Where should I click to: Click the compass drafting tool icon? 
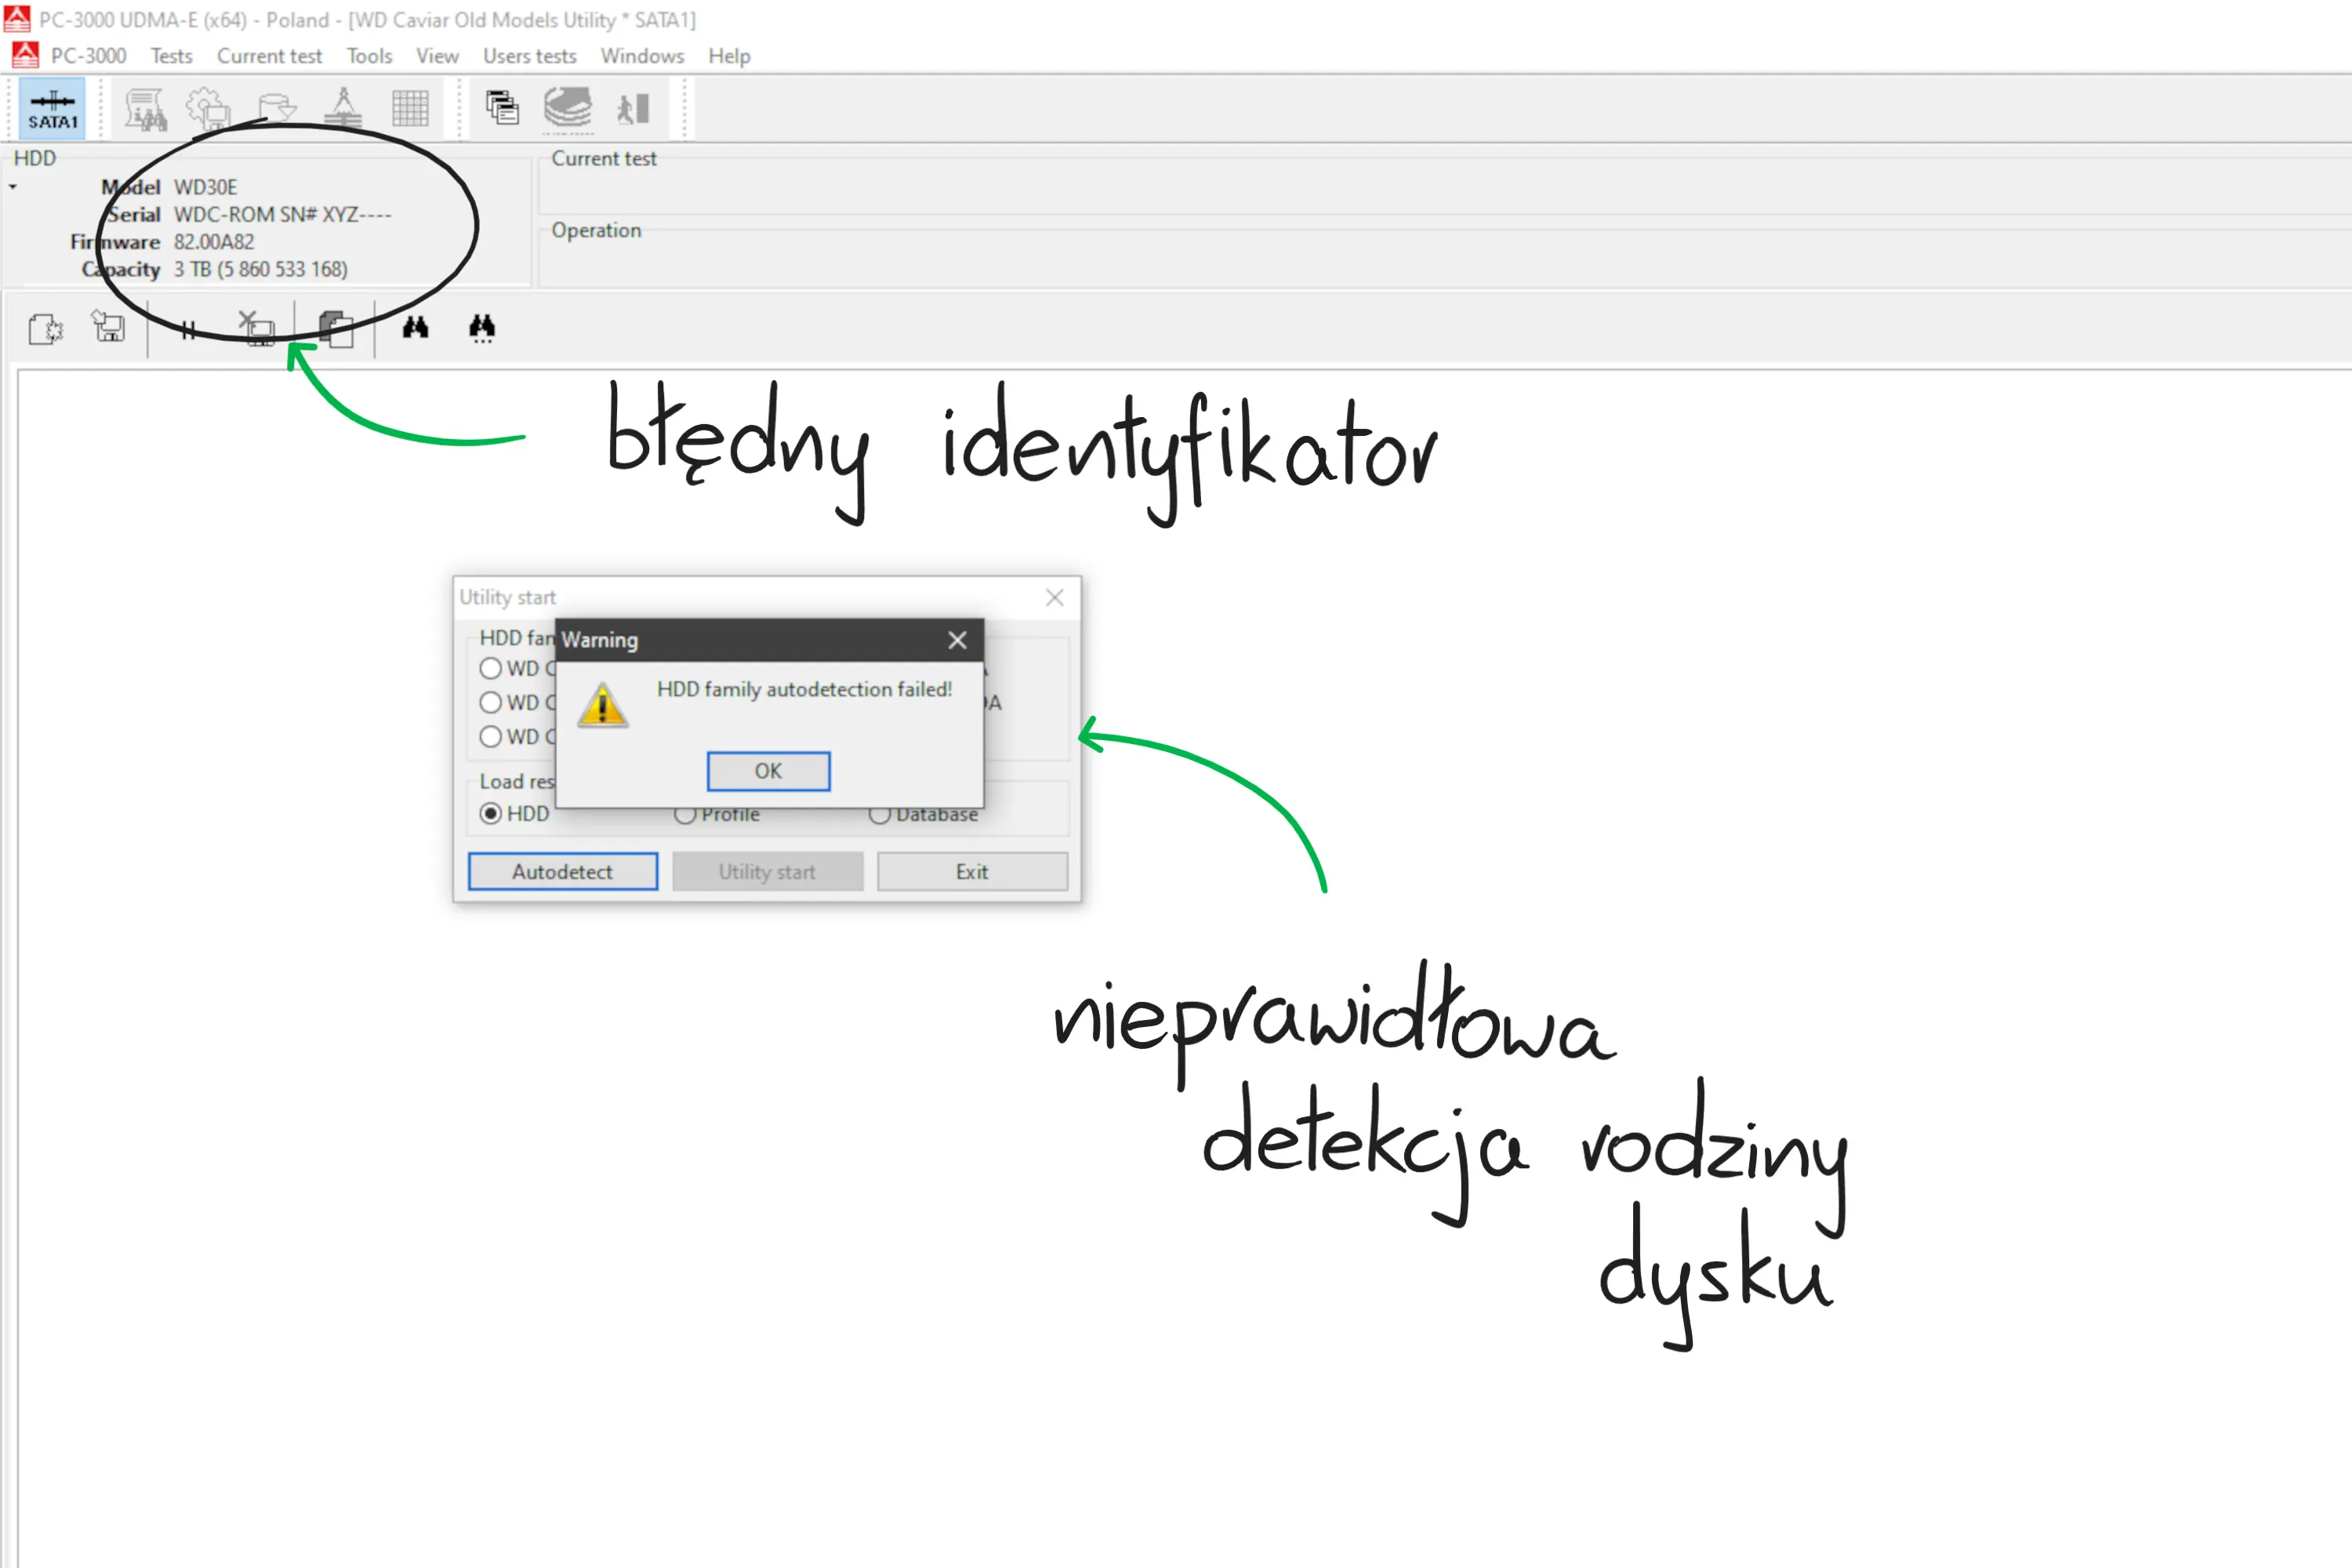(342, 109)
